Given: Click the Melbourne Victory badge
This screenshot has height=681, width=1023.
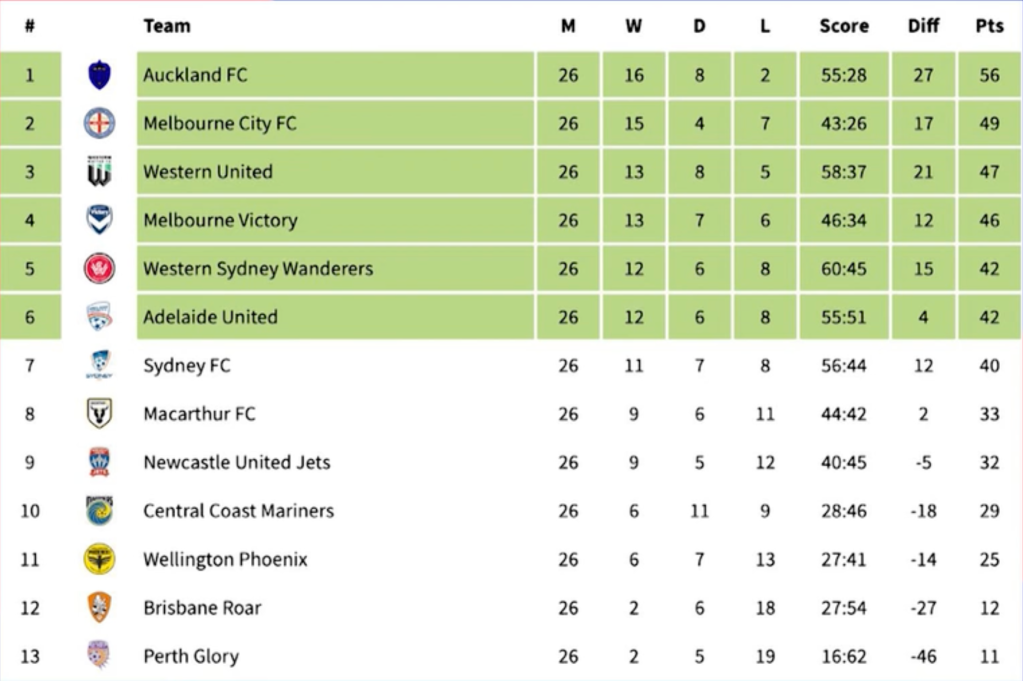Looking at the screenshot, I should pos(99,220).
